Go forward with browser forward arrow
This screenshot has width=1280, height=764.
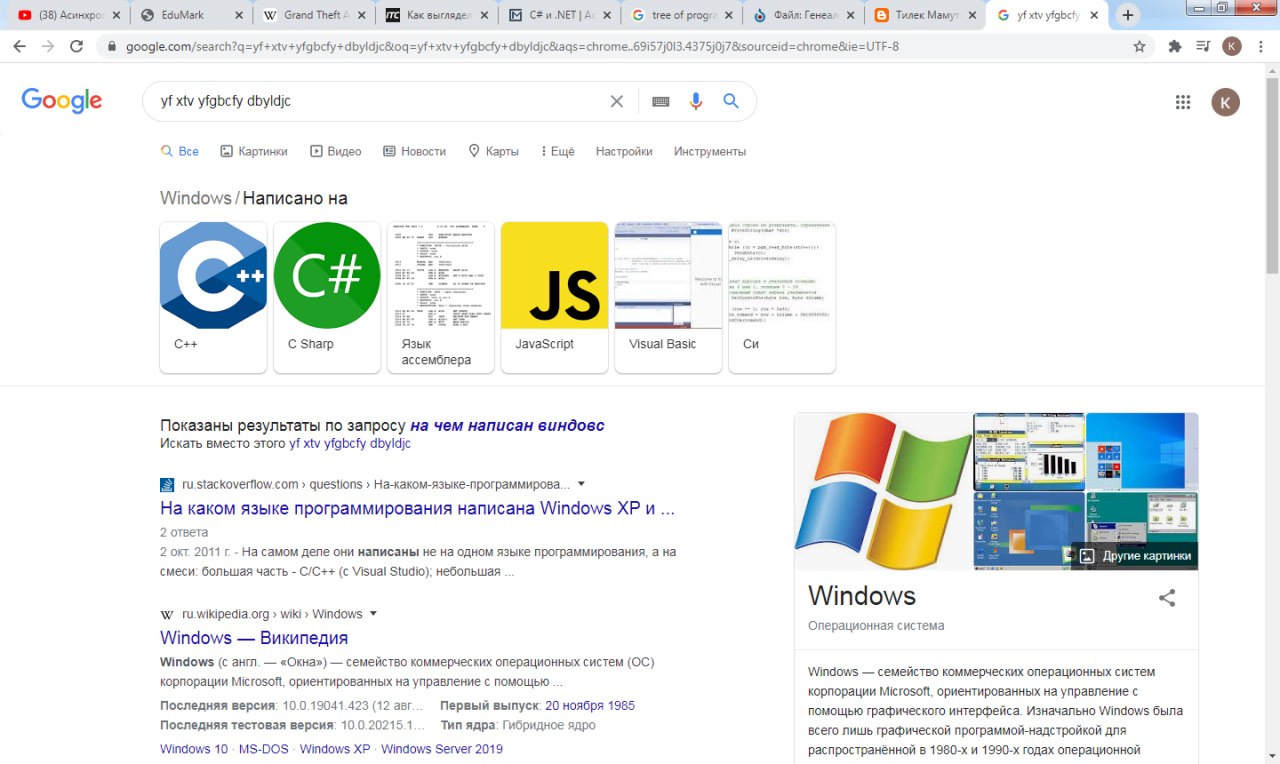click(x=48, y=46)
